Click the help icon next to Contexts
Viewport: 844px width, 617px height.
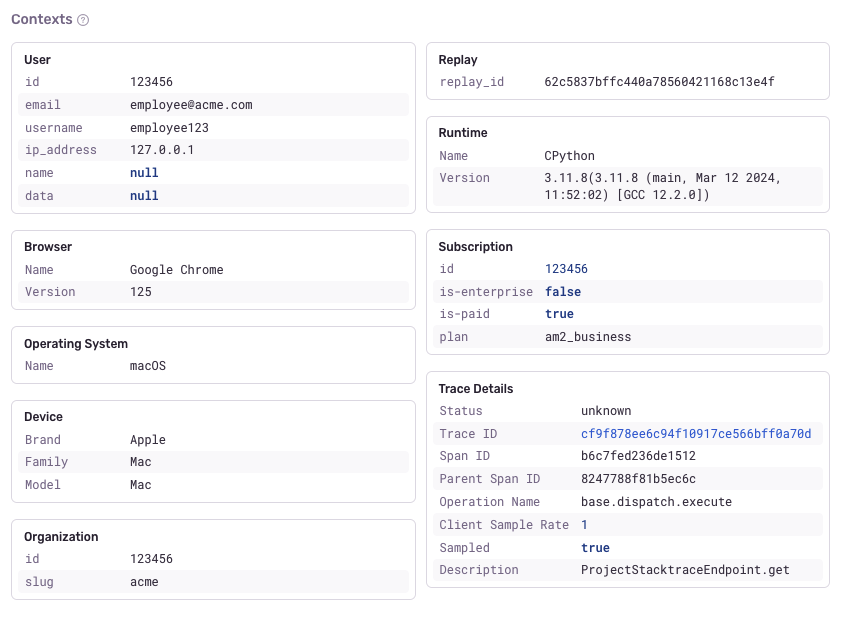83,20
